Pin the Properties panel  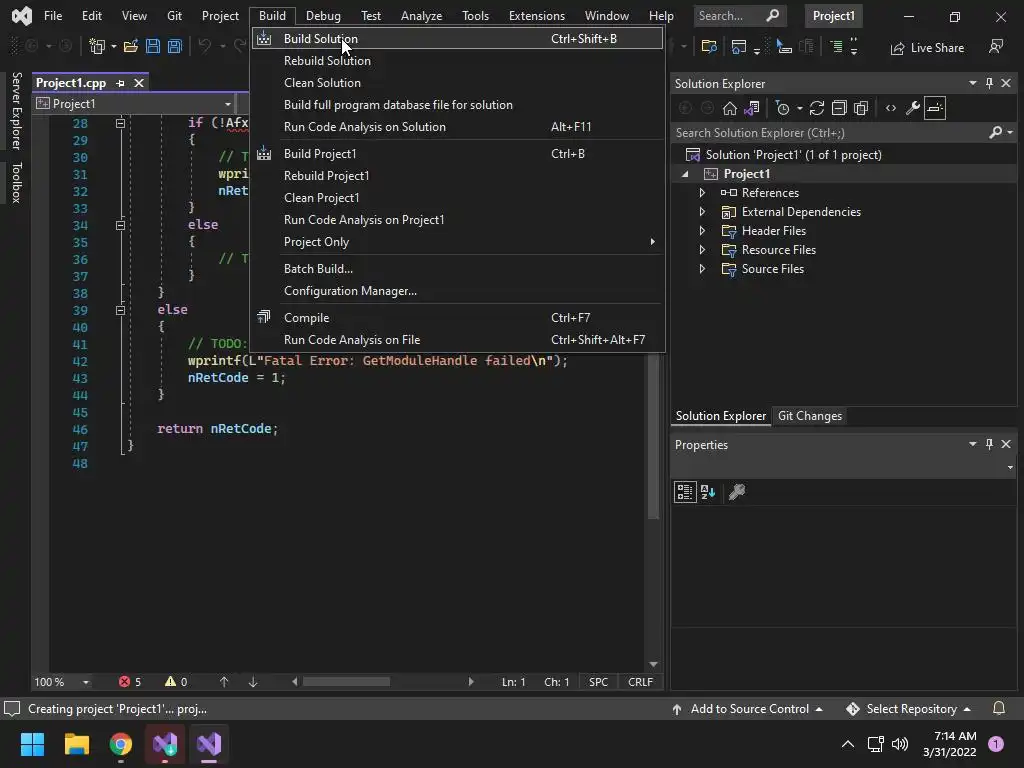(989, 444)
